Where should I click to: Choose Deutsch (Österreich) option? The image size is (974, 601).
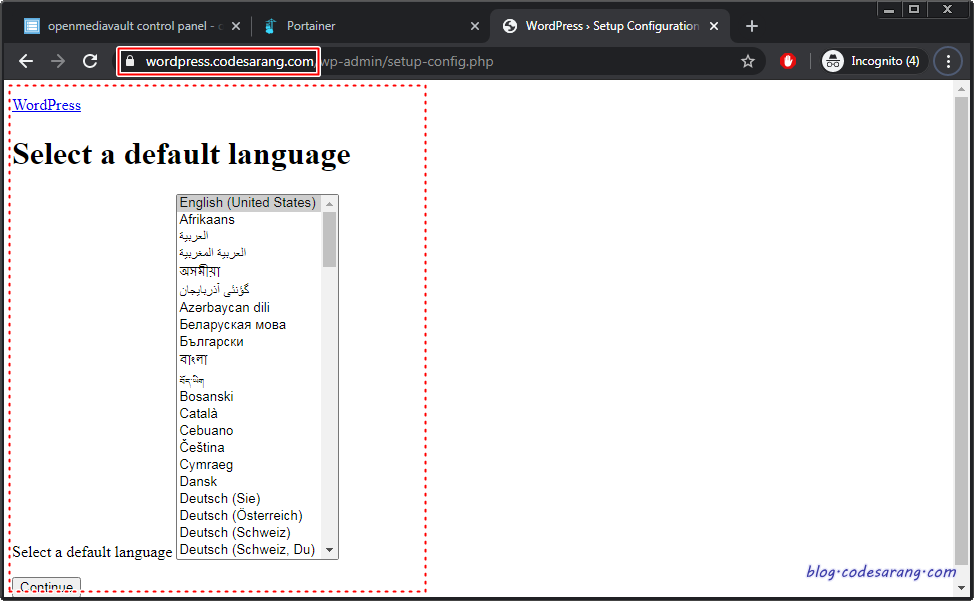tap(248, 515)
